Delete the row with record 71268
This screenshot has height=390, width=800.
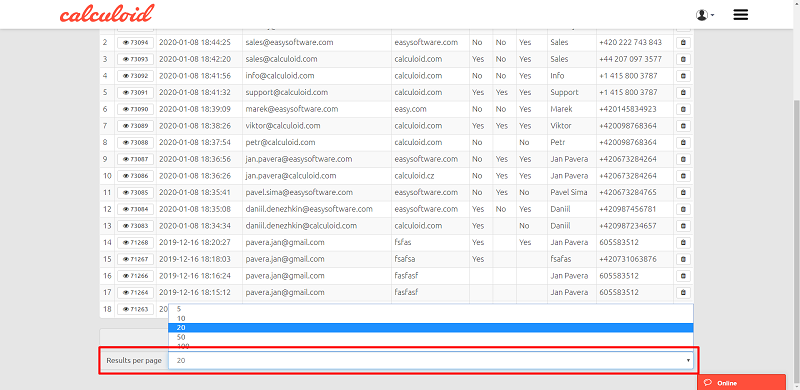[x=683, y=243]
